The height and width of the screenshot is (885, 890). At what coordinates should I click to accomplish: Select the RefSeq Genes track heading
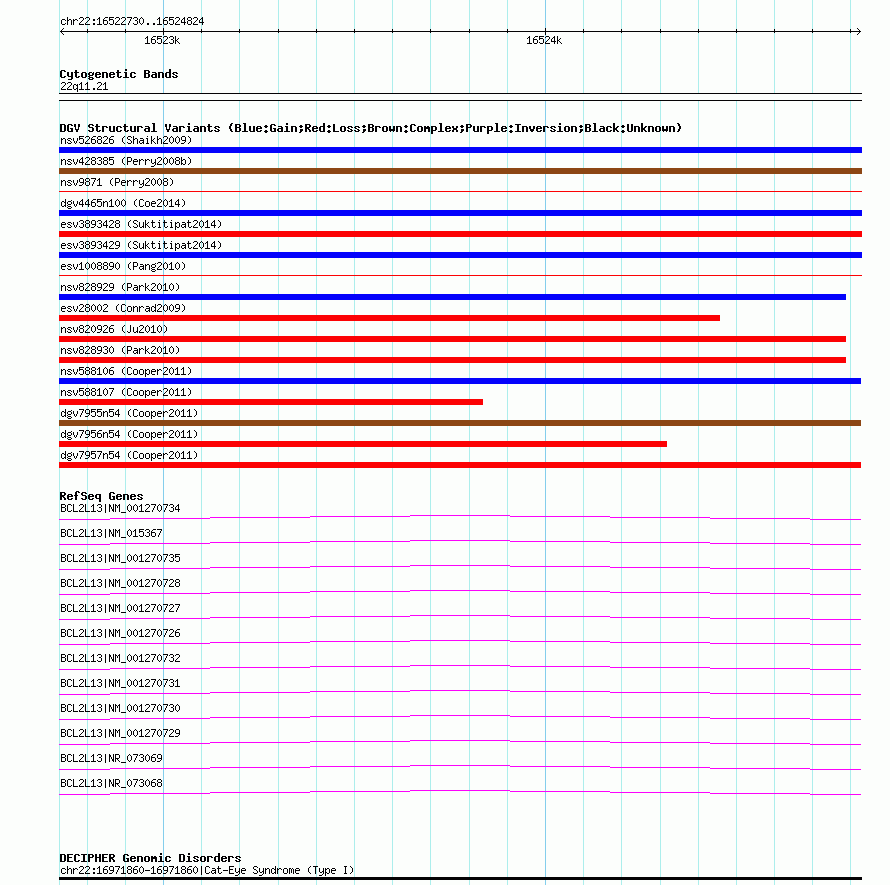click(101, 496)
